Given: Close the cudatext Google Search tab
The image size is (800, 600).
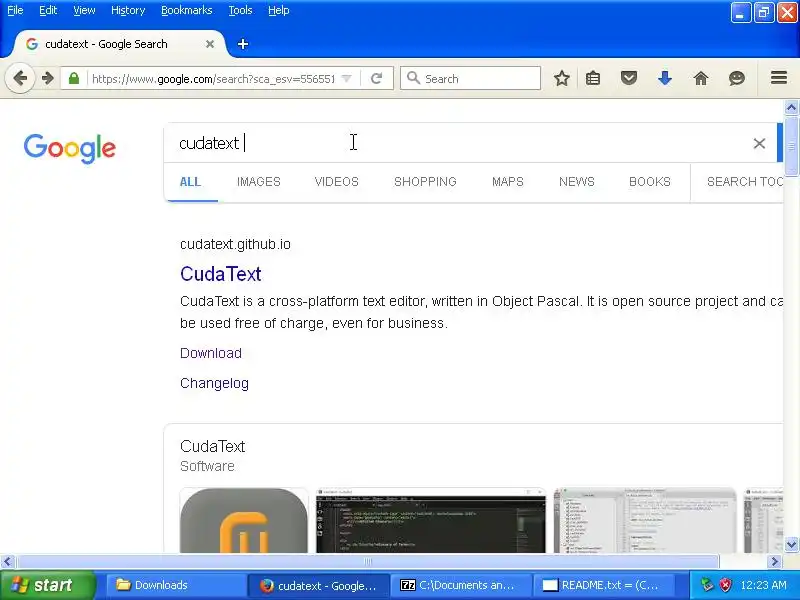Looking at the screenshot, I should 210,44.
